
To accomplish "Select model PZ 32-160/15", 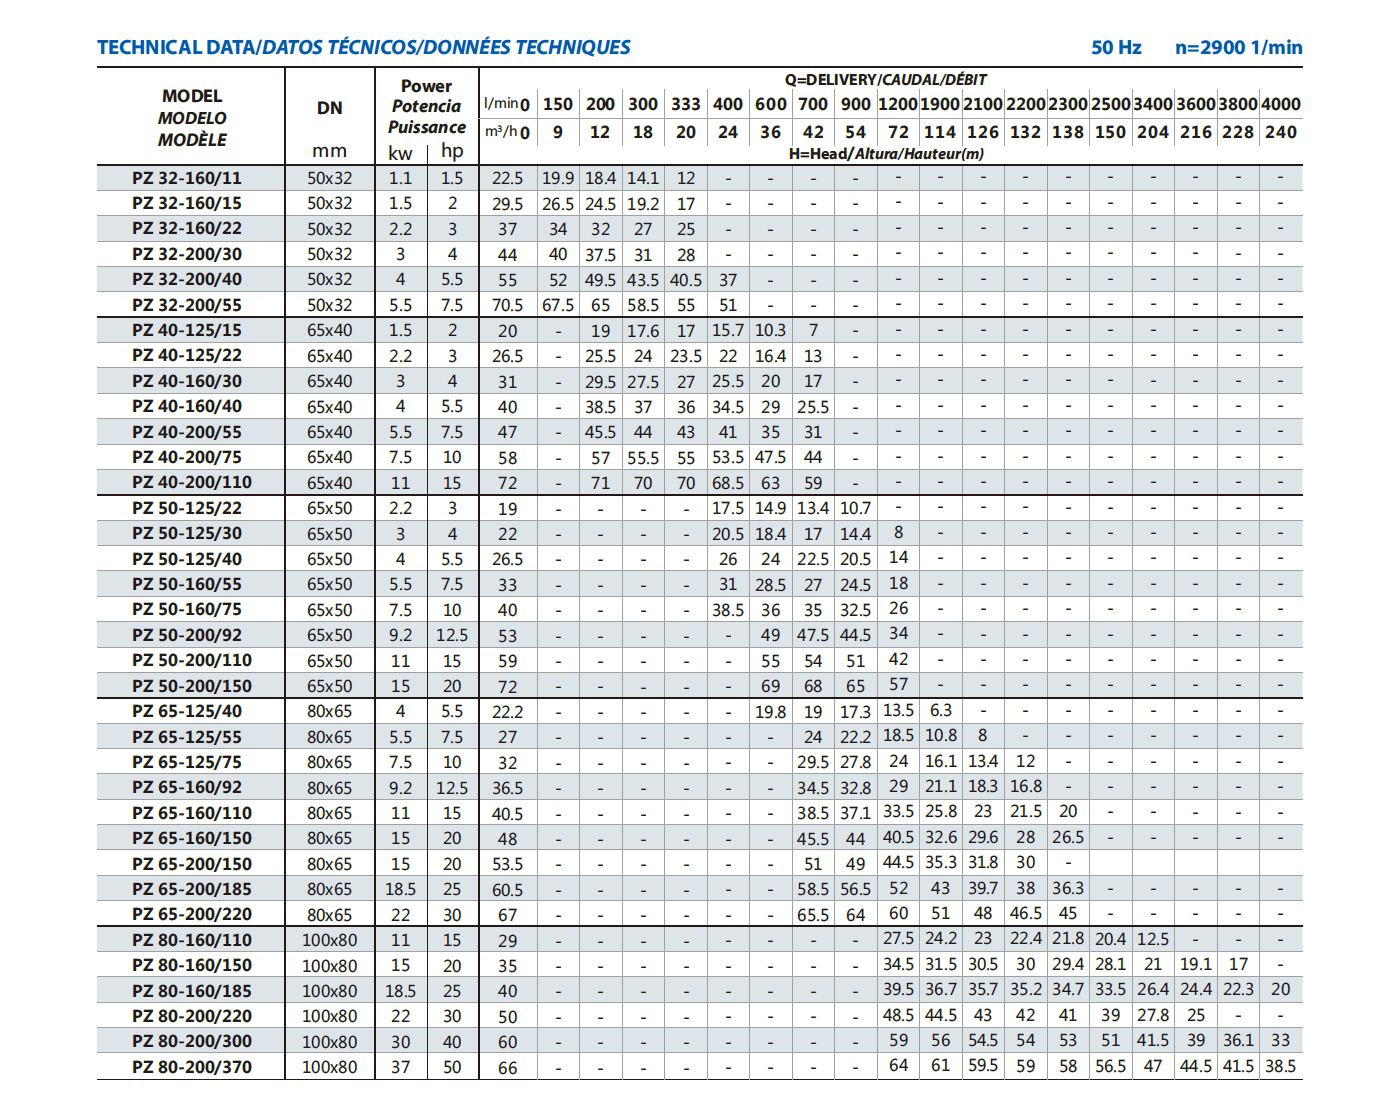I will (187, 203).
